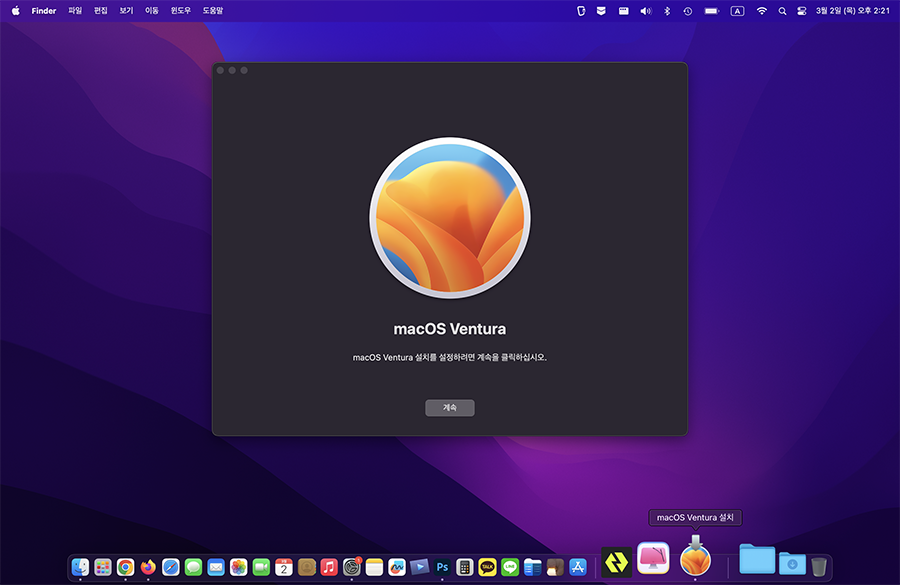Open the Downloads folder in the Dock

tap(792, 563)
